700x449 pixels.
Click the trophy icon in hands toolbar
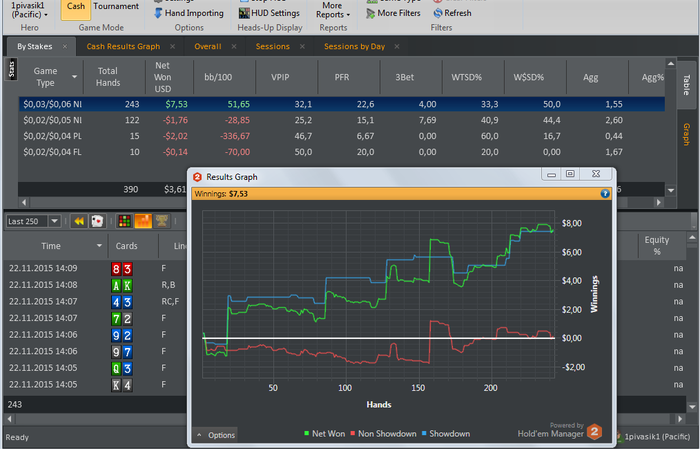tap(162, 221)
